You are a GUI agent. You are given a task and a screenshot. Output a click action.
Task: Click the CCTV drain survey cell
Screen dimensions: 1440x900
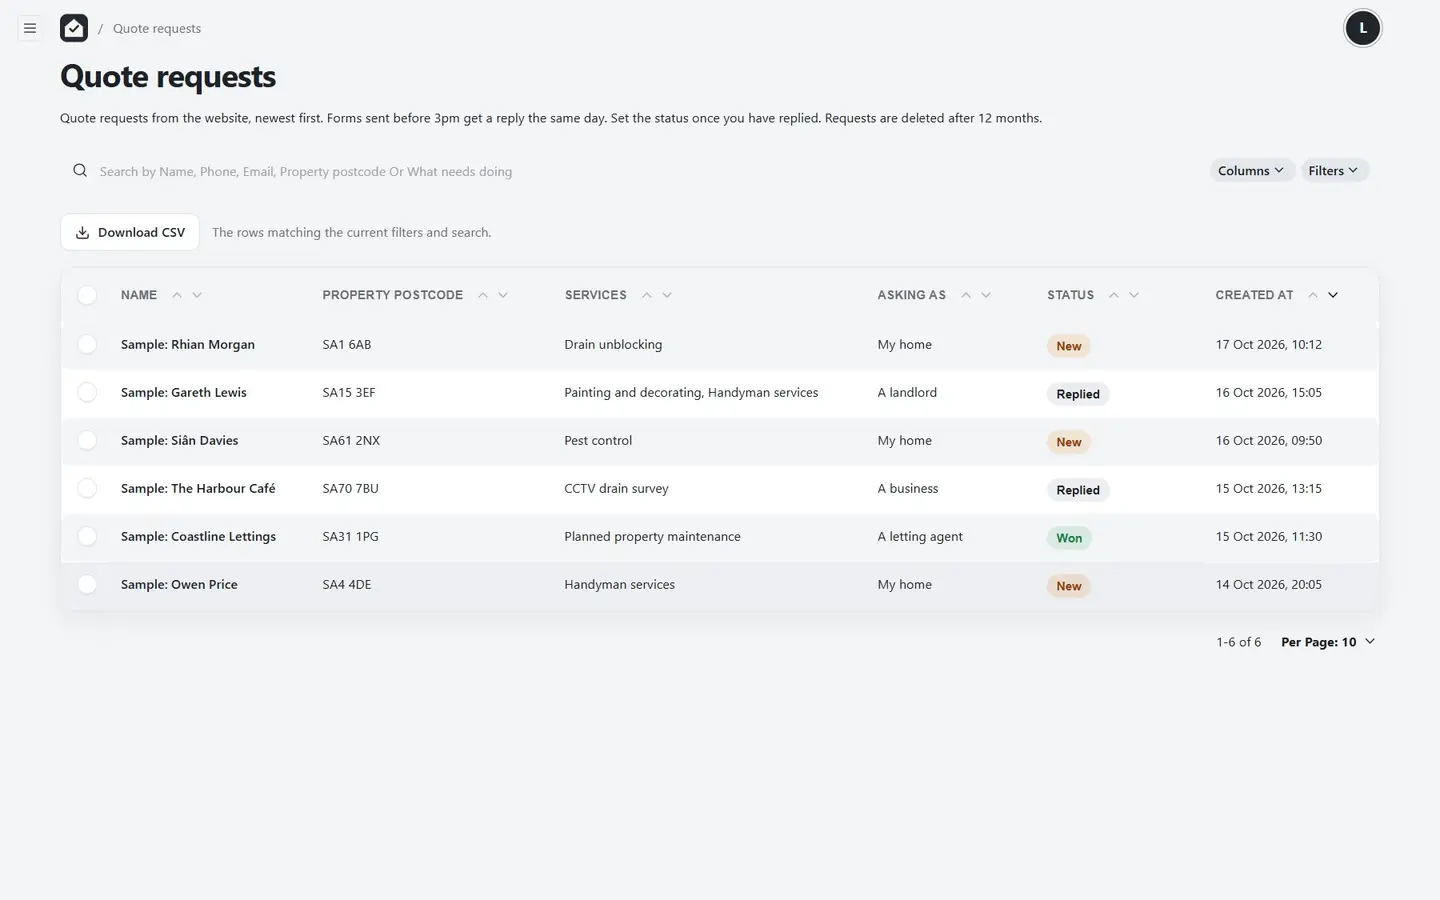pyautogui.click(x=616, y=488)
